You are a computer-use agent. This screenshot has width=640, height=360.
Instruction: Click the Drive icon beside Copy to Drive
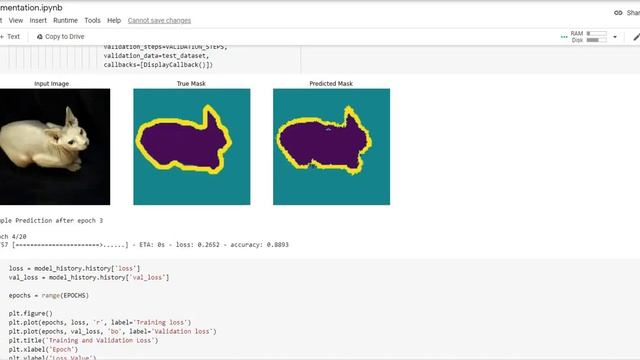tap(40, 36)
